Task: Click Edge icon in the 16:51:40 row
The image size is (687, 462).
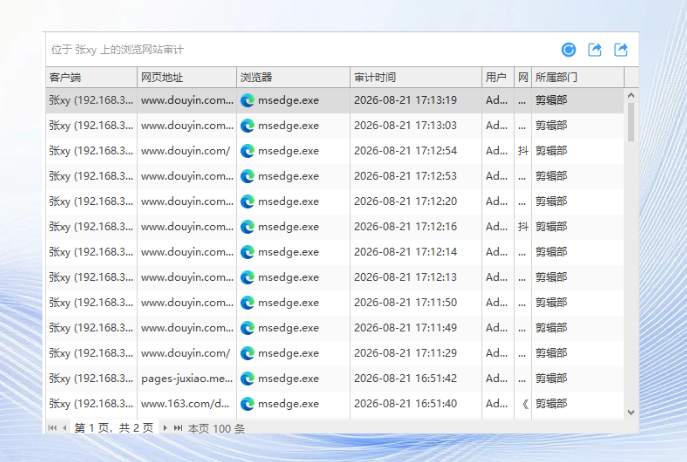Action: point(248,404)
